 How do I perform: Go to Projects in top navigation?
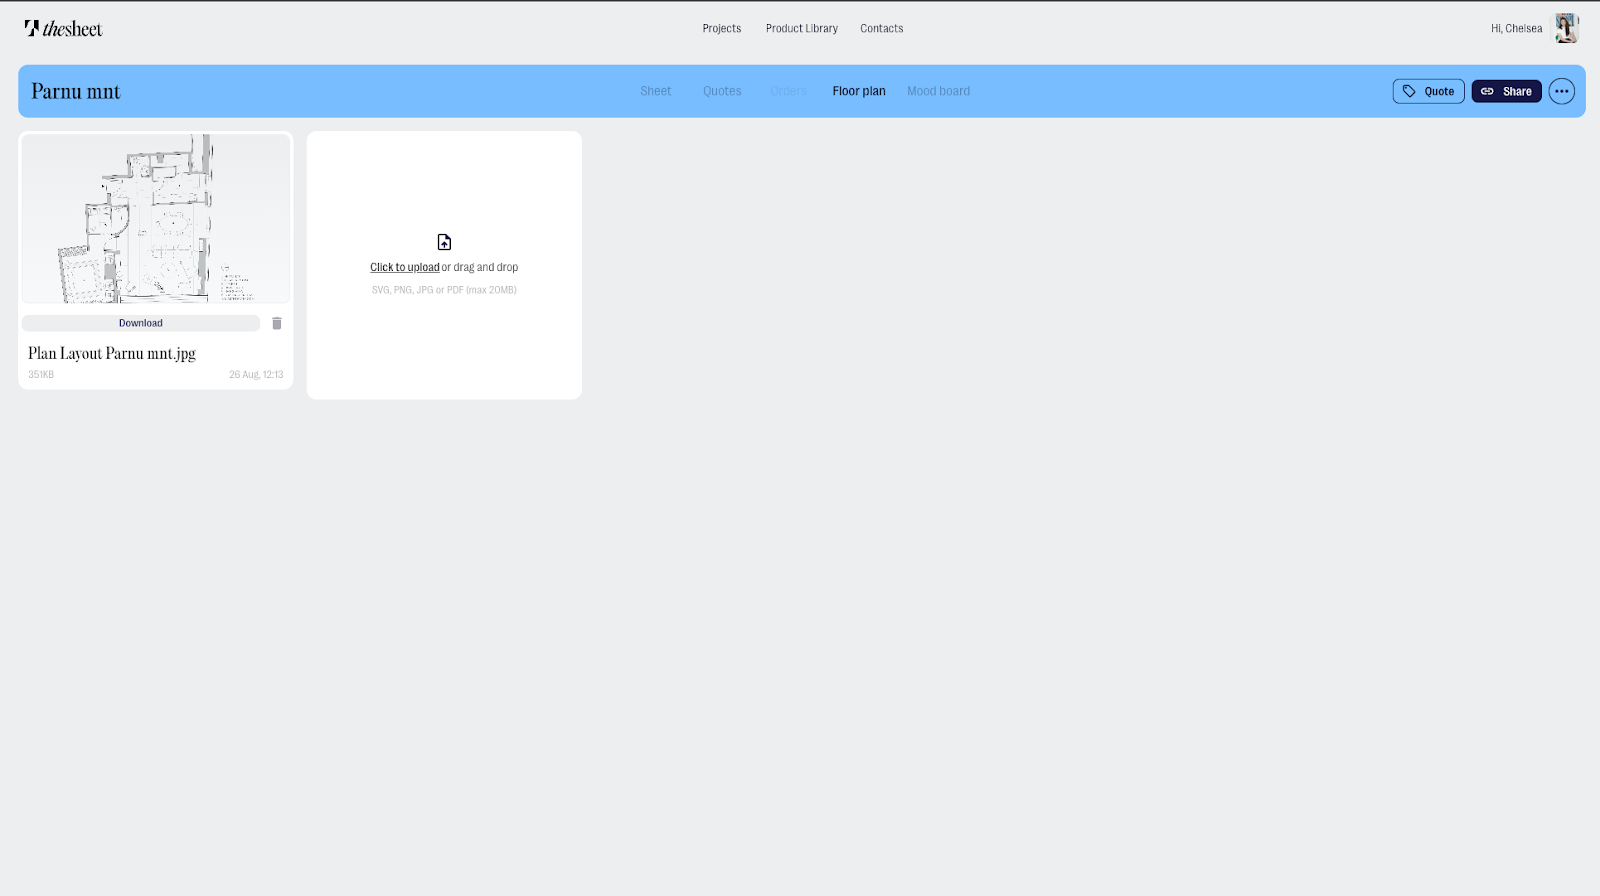click(722, 28)
